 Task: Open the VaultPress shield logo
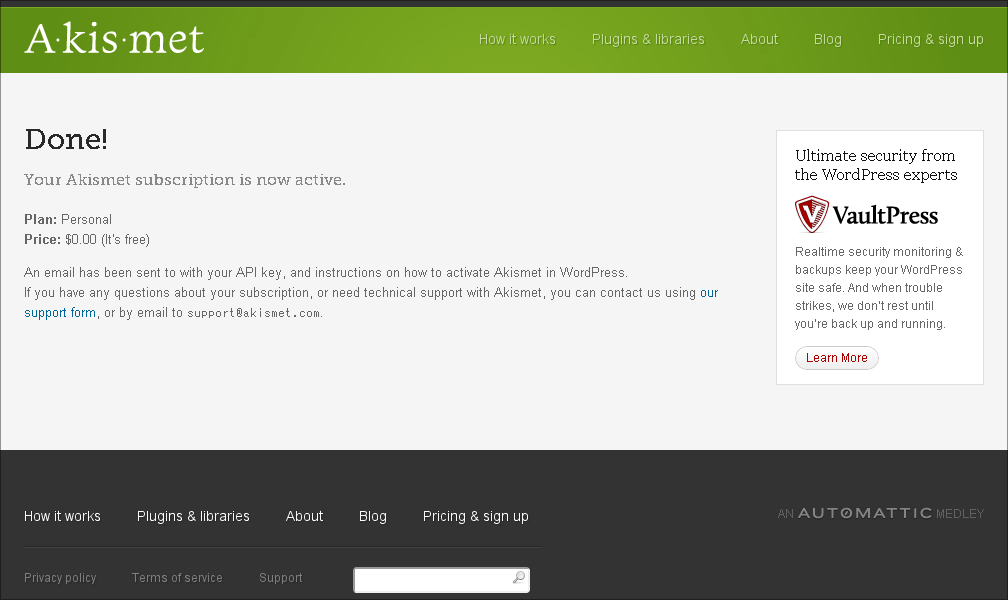[x=812, y=214]
